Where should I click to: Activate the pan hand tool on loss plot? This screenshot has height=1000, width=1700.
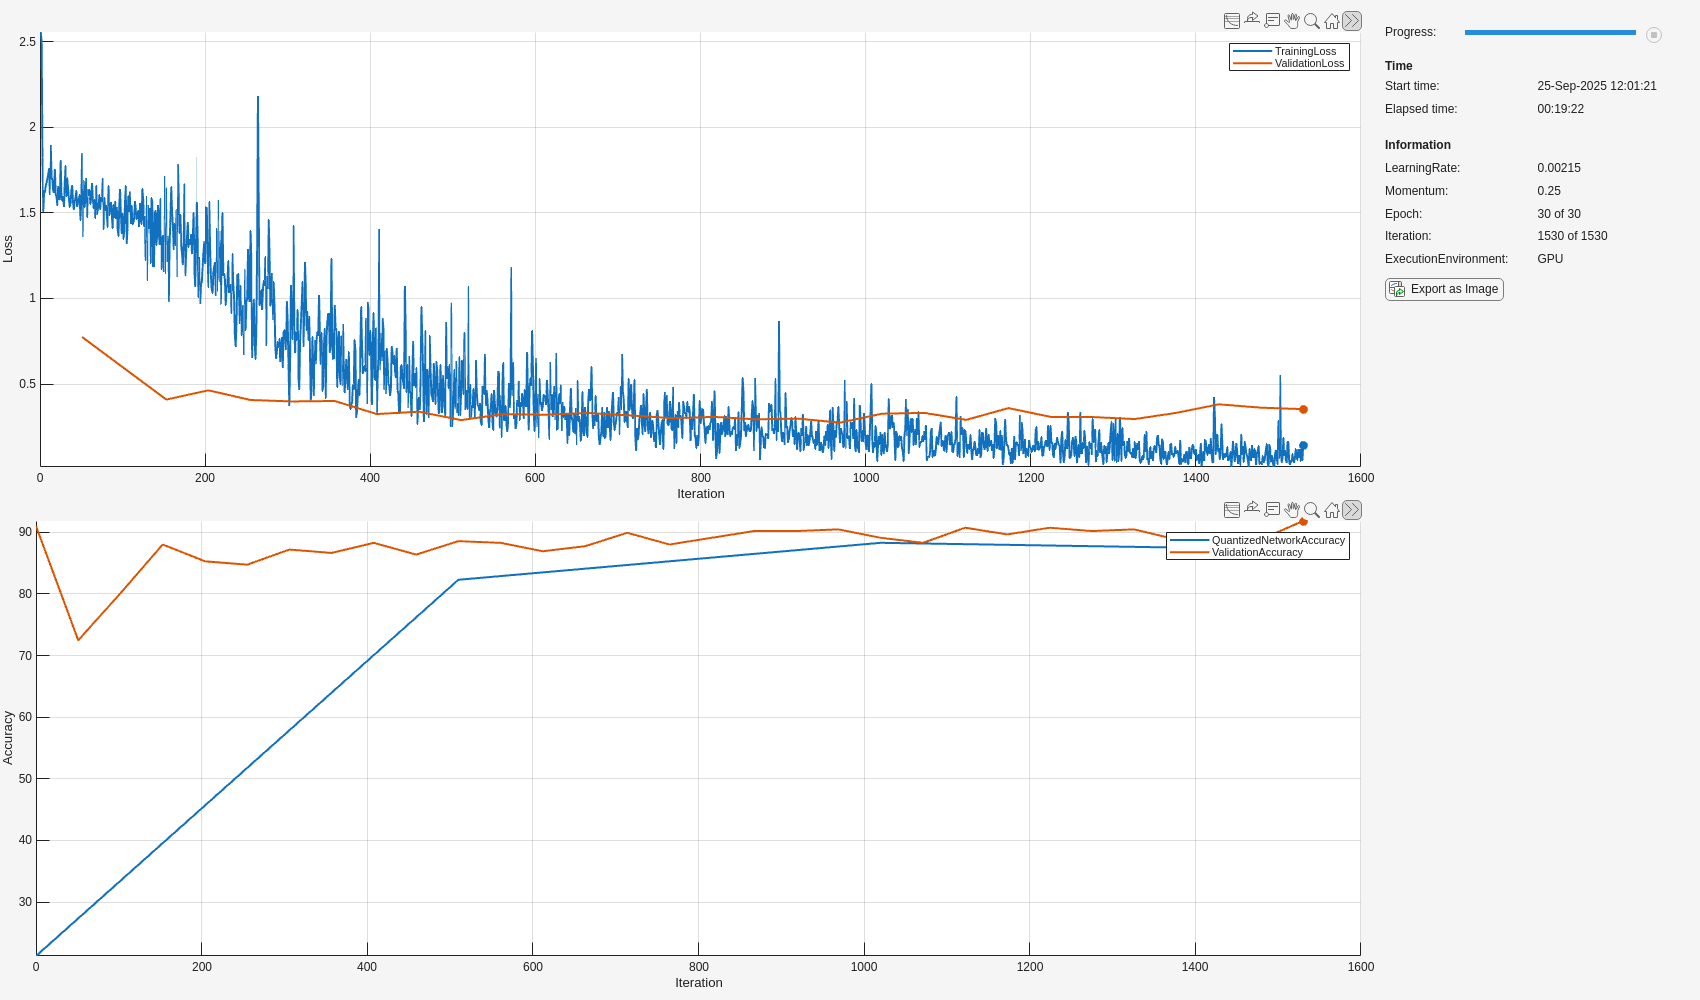1292,21
